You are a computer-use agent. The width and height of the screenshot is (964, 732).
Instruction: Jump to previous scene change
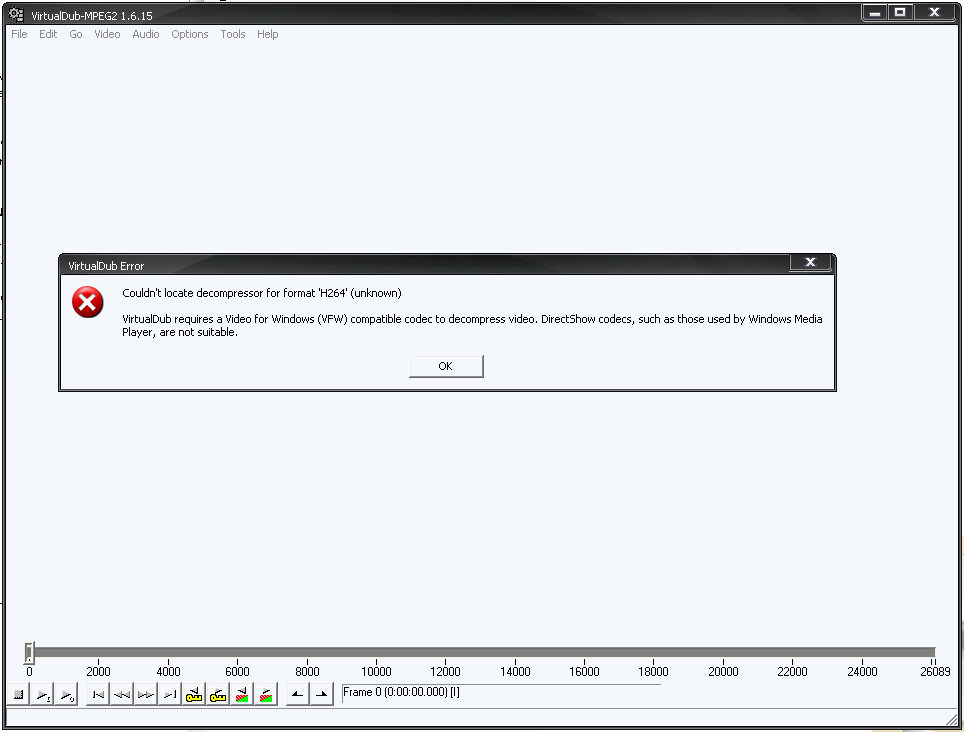point(242,695)
